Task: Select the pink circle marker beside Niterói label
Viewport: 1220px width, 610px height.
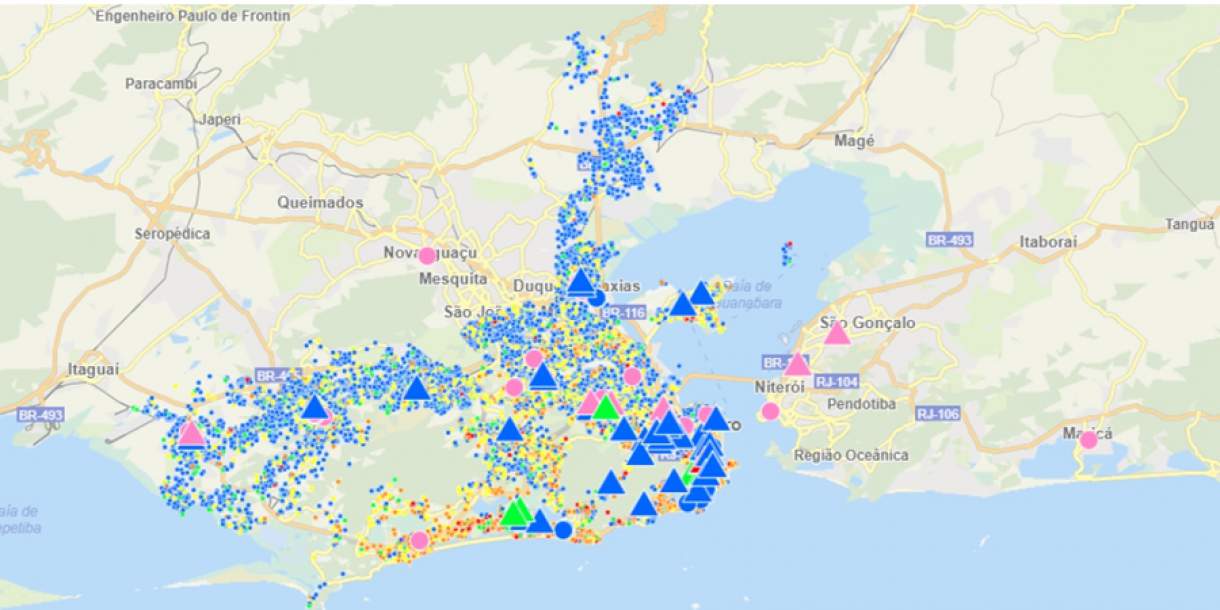Action: click(x=770, y=411)
